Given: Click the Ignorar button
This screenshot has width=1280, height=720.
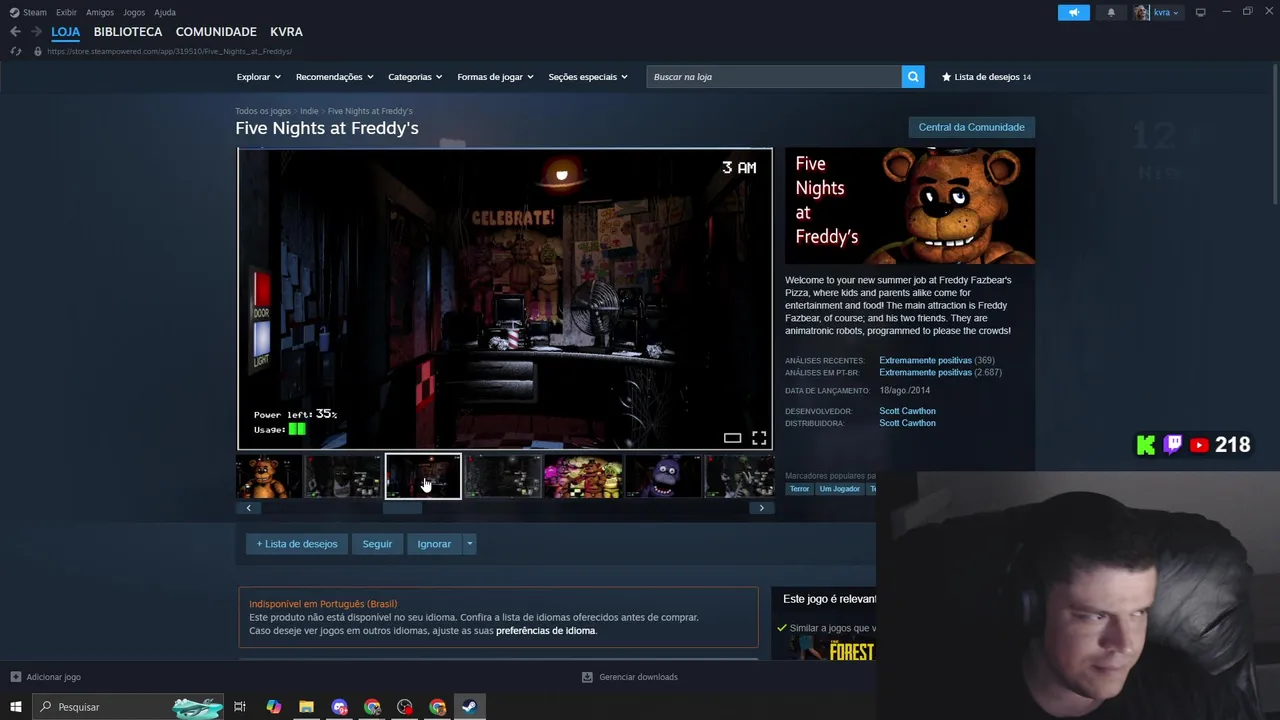Looking at the screenshot, I should point(434,544).
